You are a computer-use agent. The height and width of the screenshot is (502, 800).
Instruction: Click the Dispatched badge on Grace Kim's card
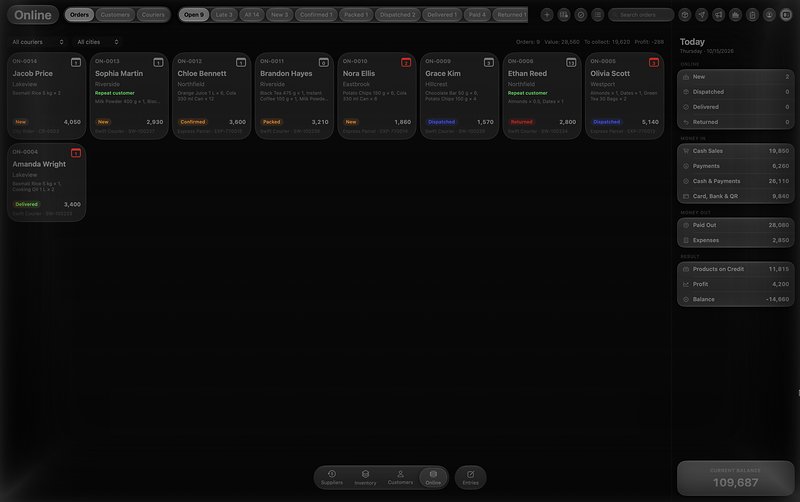[x=441, y=122]
